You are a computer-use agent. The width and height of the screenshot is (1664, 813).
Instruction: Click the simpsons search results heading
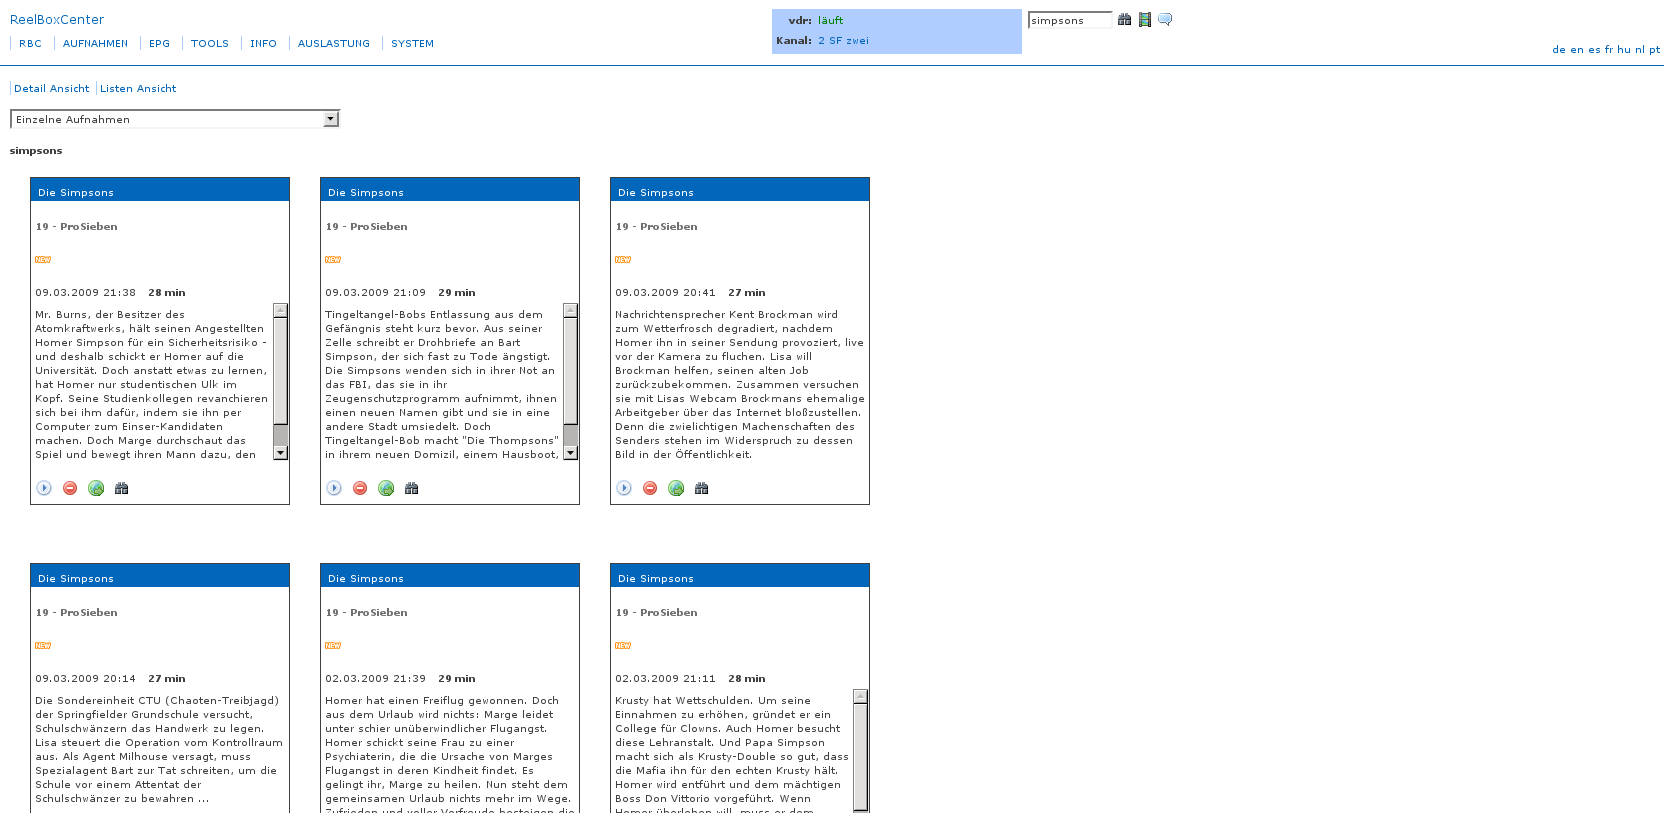click(36, 151)
